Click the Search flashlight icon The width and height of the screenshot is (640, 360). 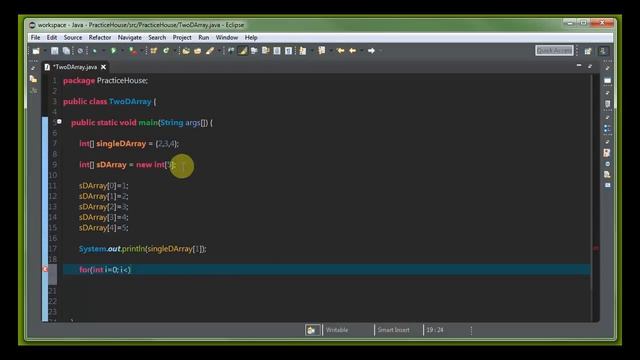point(210,51)
